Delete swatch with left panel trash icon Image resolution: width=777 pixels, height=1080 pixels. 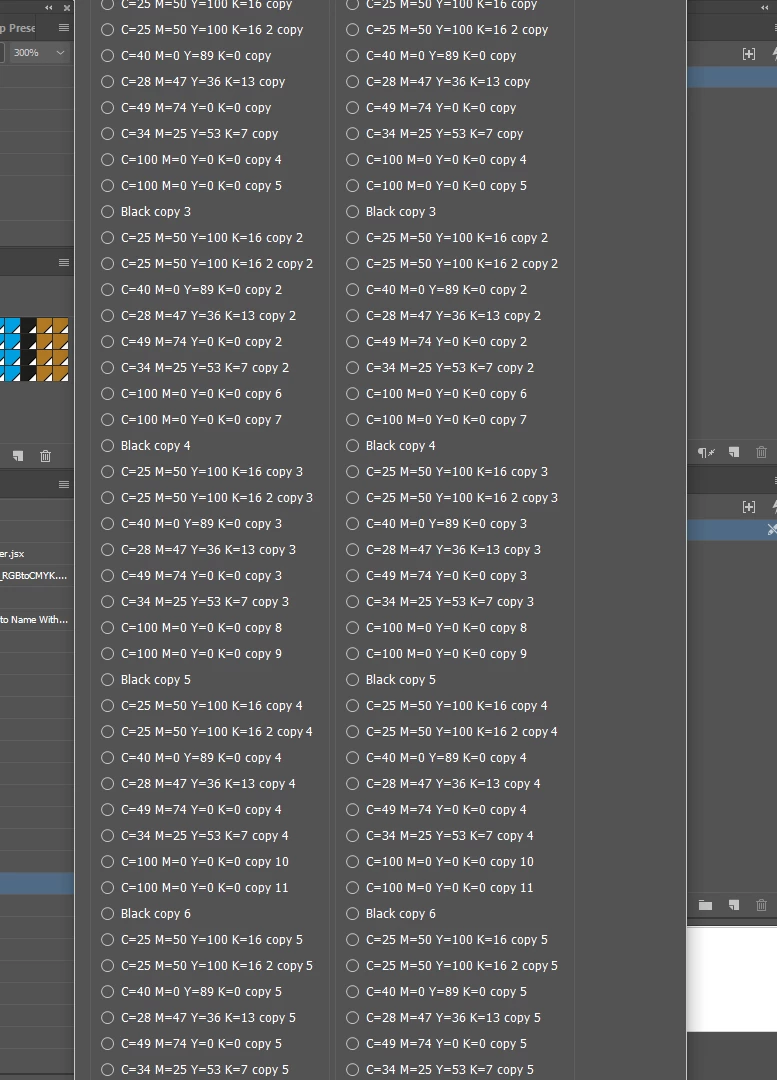click(45, 456)
